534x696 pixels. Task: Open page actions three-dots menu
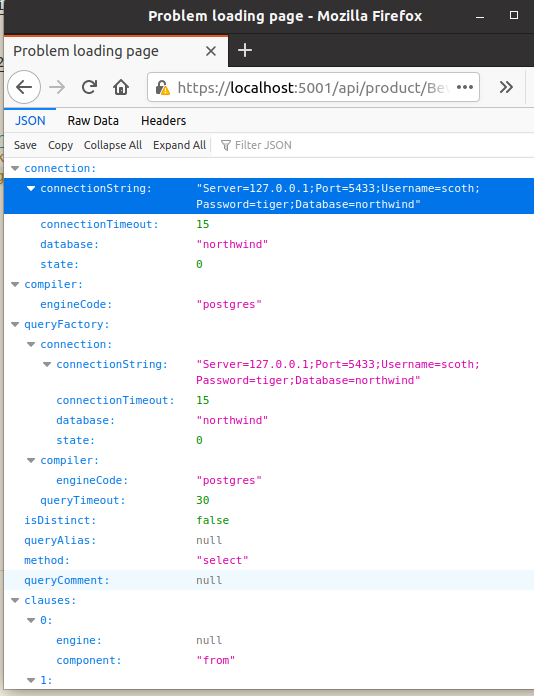point(464,87)
